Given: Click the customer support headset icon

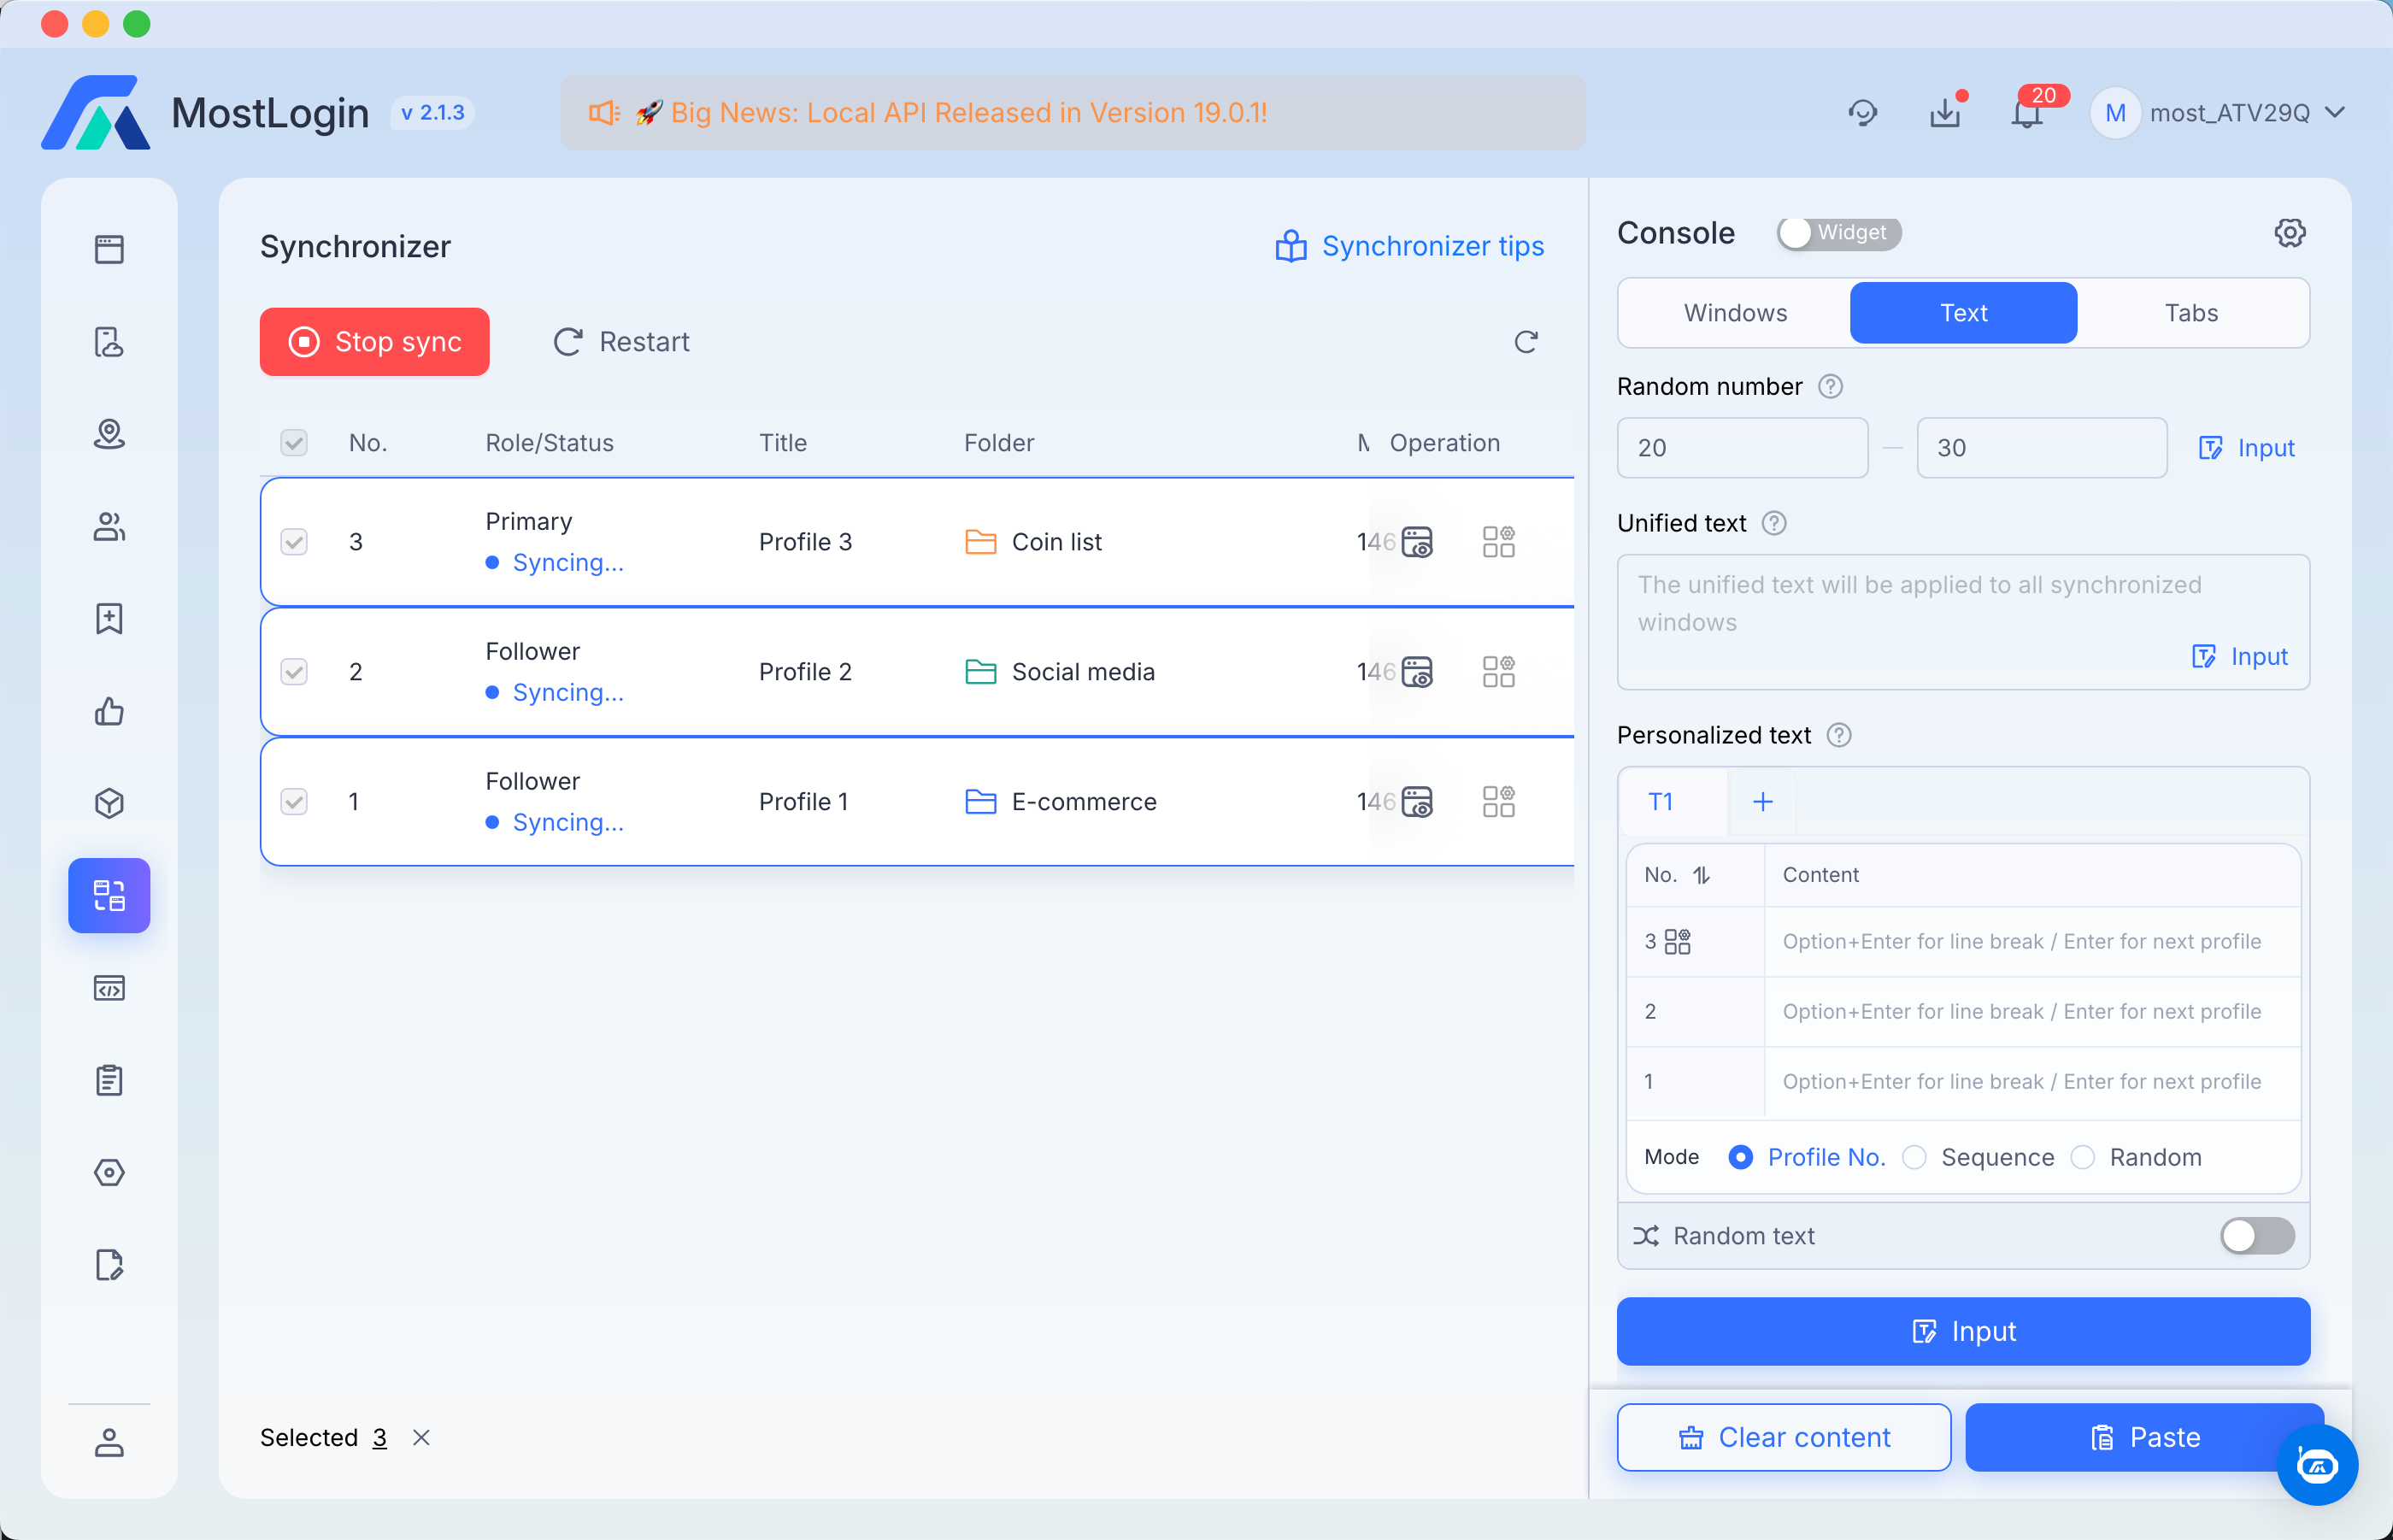Looking at the screenshot, I should coord(1862,113).
